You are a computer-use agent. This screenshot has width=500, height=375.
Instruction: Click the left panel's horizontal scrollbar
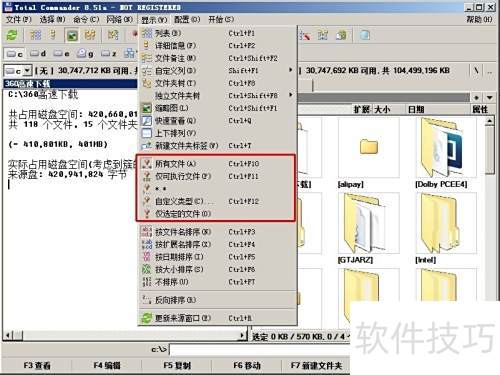126,335
